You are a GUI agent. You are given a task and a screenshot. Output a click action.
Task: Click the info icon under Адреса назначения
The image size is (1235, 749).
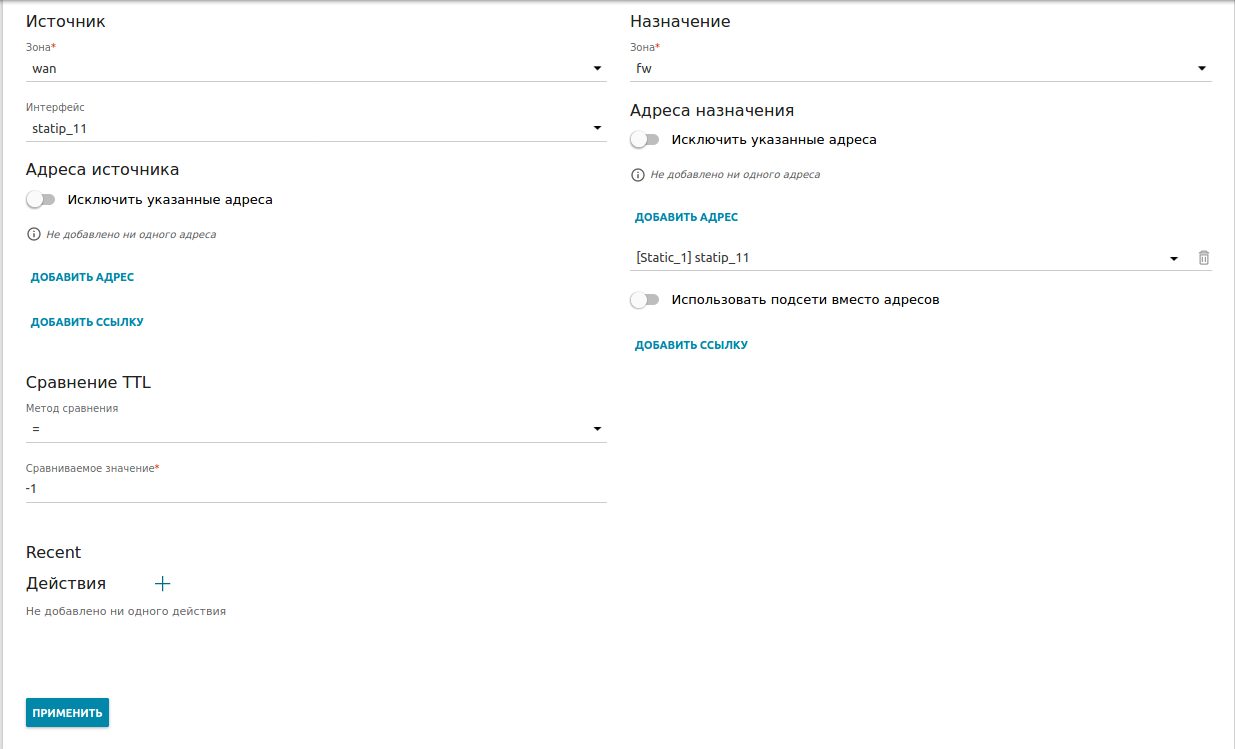(x=639, y=175)
